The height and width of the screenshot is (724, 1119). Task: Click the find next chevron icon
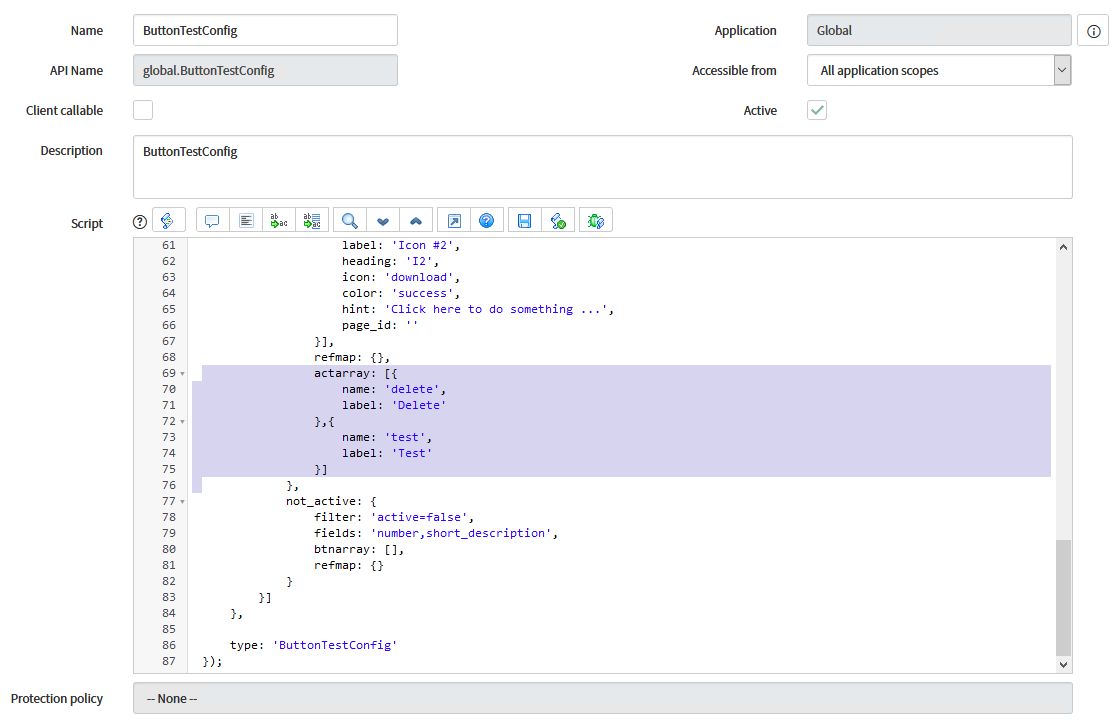[x=383, y=219]
